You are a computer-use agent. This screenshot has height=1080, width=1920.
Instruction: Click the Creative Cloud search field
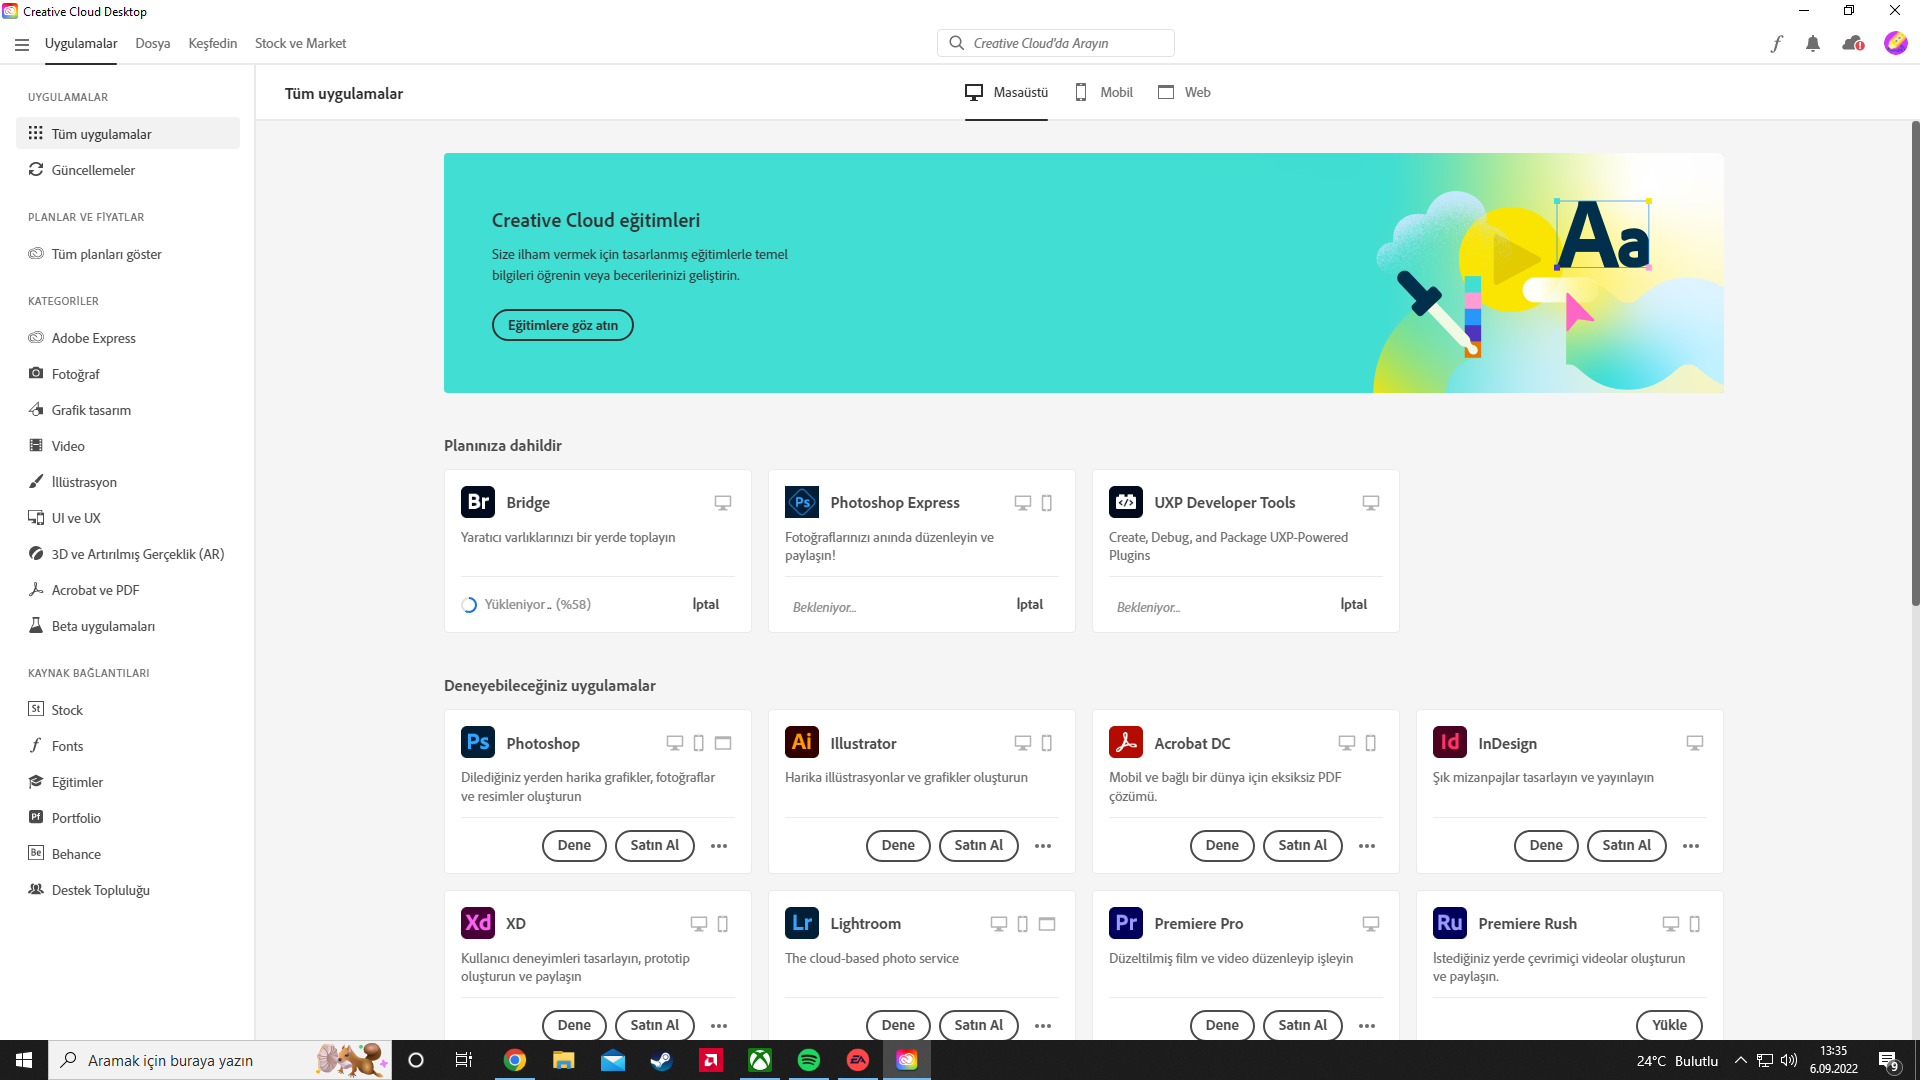point(1056,43)
